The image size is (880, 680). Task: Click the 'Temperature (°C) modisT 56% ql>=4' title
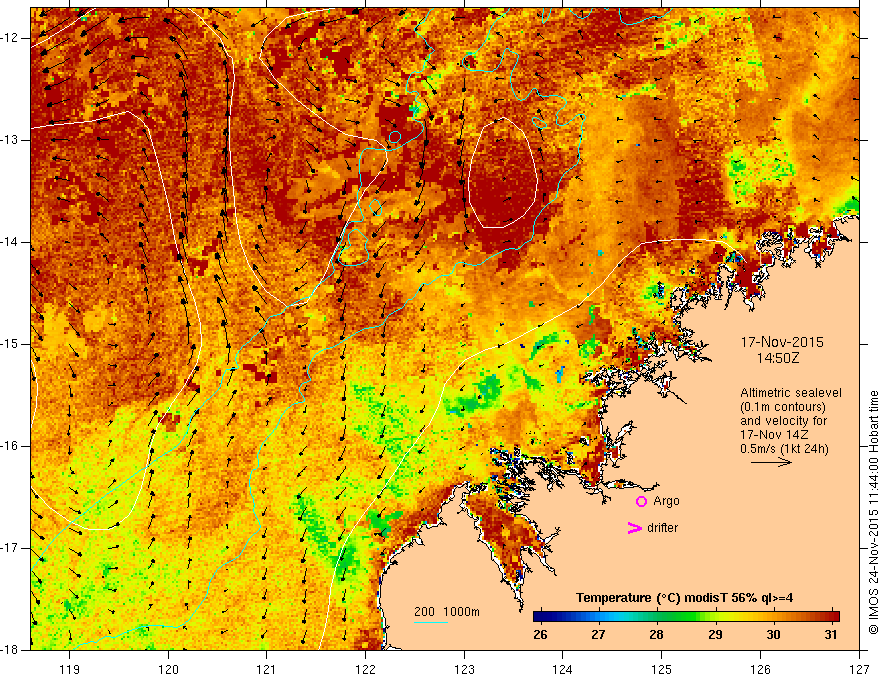click(x=685, y=598)
